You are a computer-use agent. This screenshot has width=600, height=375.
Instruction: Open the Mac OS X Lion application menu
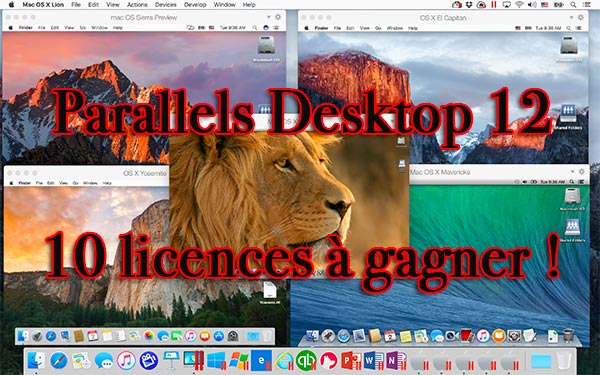point(43,5)
